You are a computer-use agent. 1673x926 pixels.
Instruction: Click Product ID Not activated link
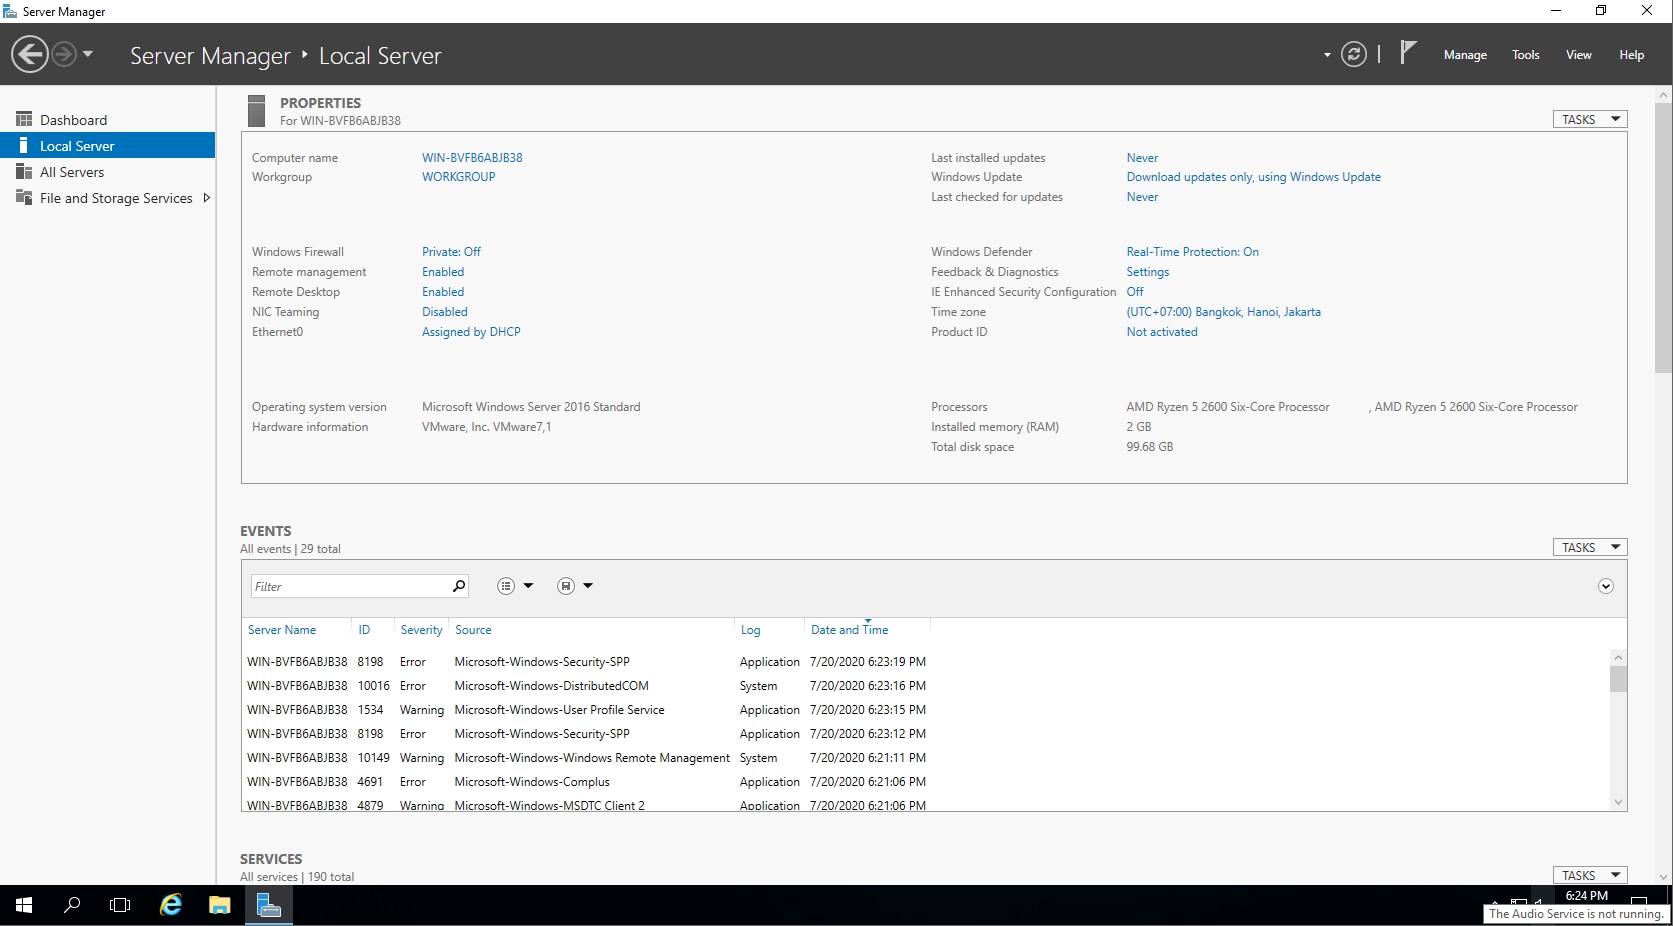click(1161, 332)
